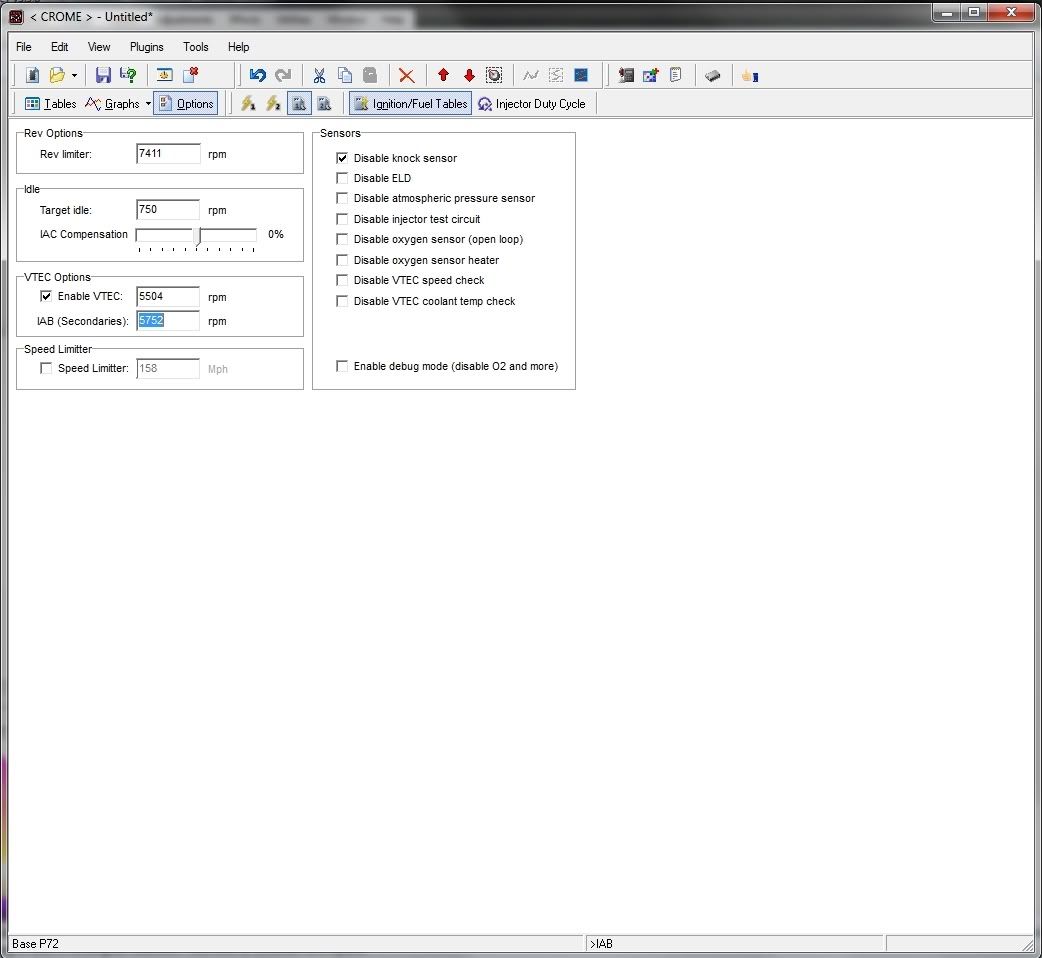This screenshot has height=958, width=1042.
Task: Check Disable oxygen sensor heater
Action: [x=342, y=260]
